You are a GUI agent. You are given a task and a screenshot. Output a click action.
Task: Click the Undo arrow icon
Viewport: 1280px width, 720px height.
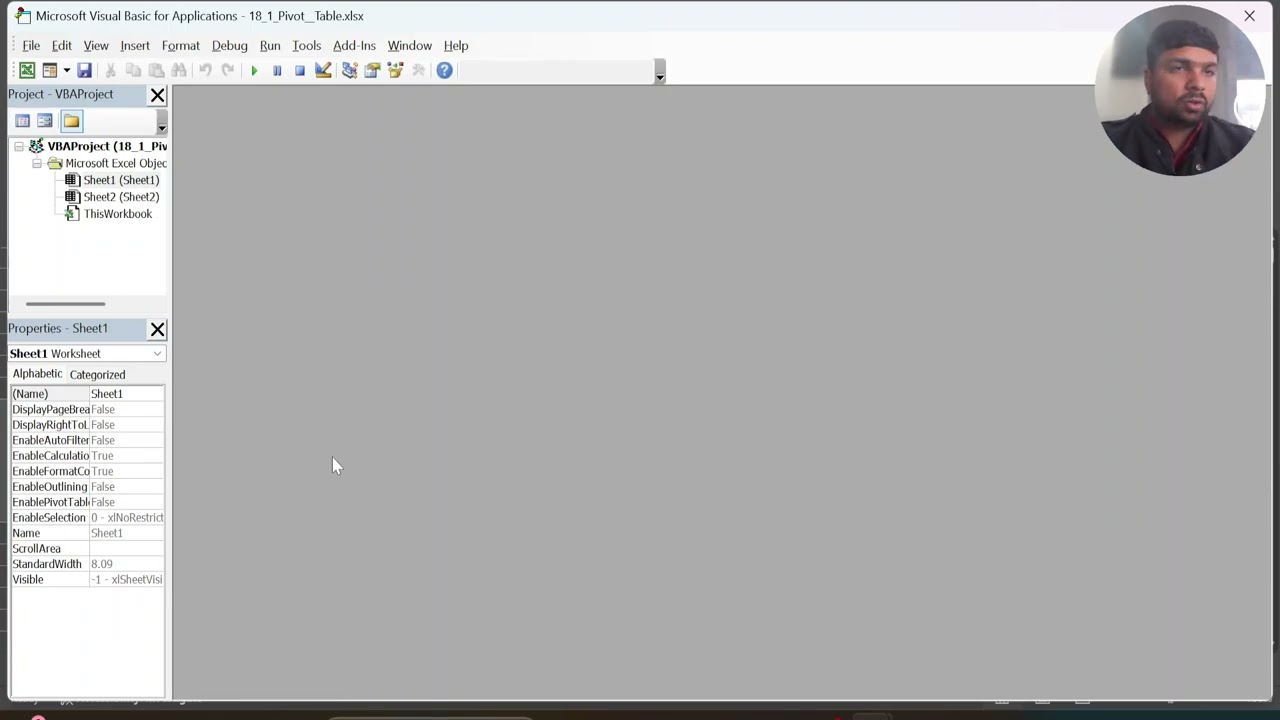tap(205, 70)
